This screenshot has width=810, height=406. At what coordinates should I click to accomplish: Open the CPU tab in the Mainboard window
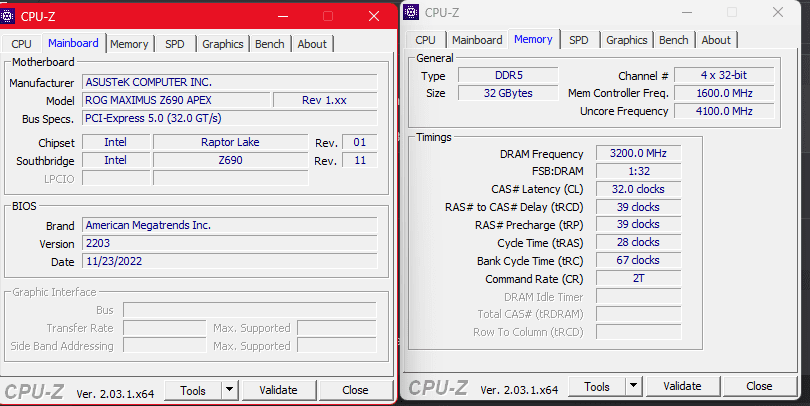(21, 44)
